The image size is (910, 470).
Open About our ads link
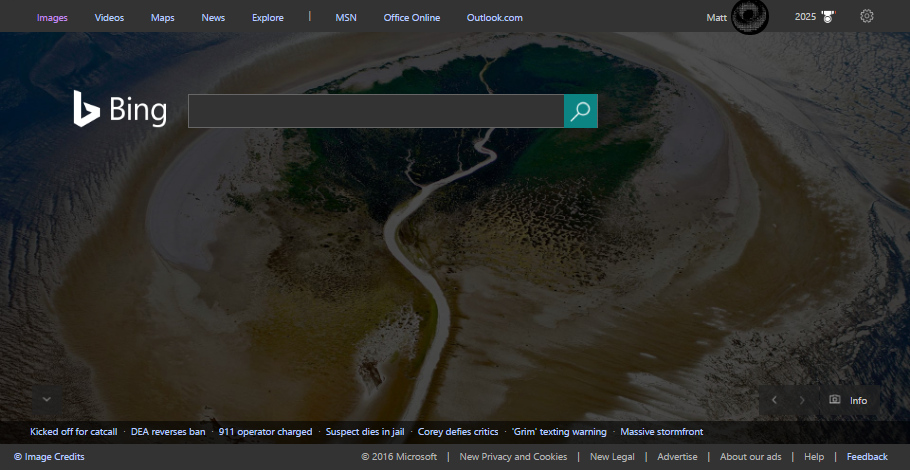[x=750, y=457]
